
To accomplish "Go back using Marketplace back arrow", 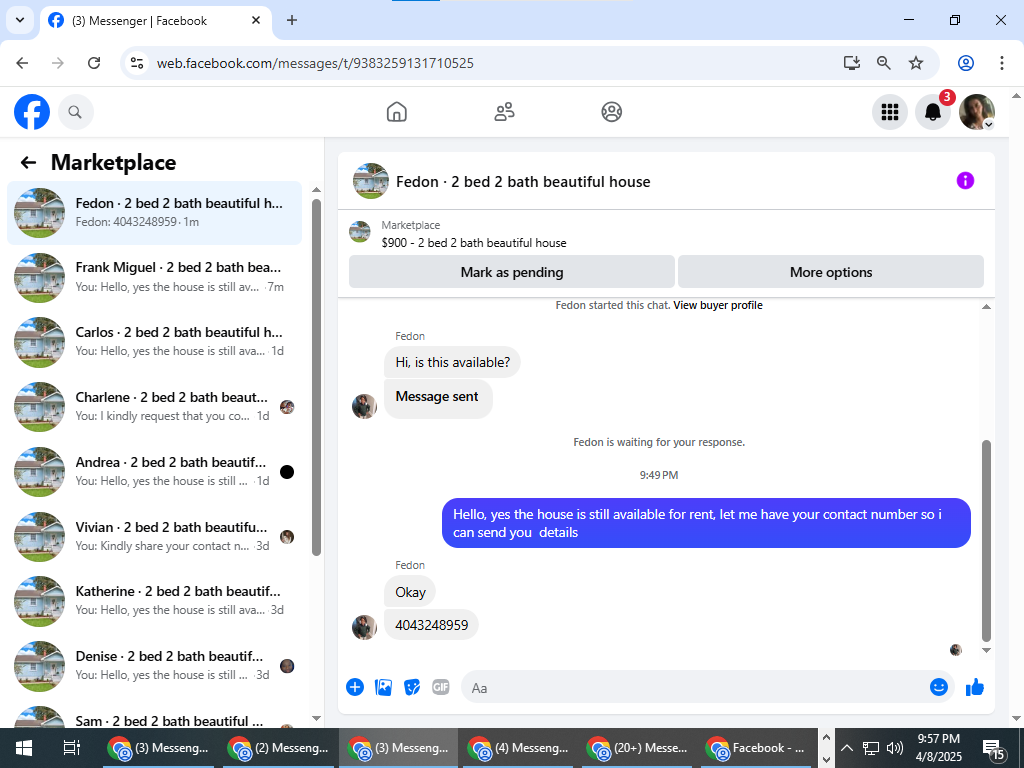I will click(x=28, y=163).
